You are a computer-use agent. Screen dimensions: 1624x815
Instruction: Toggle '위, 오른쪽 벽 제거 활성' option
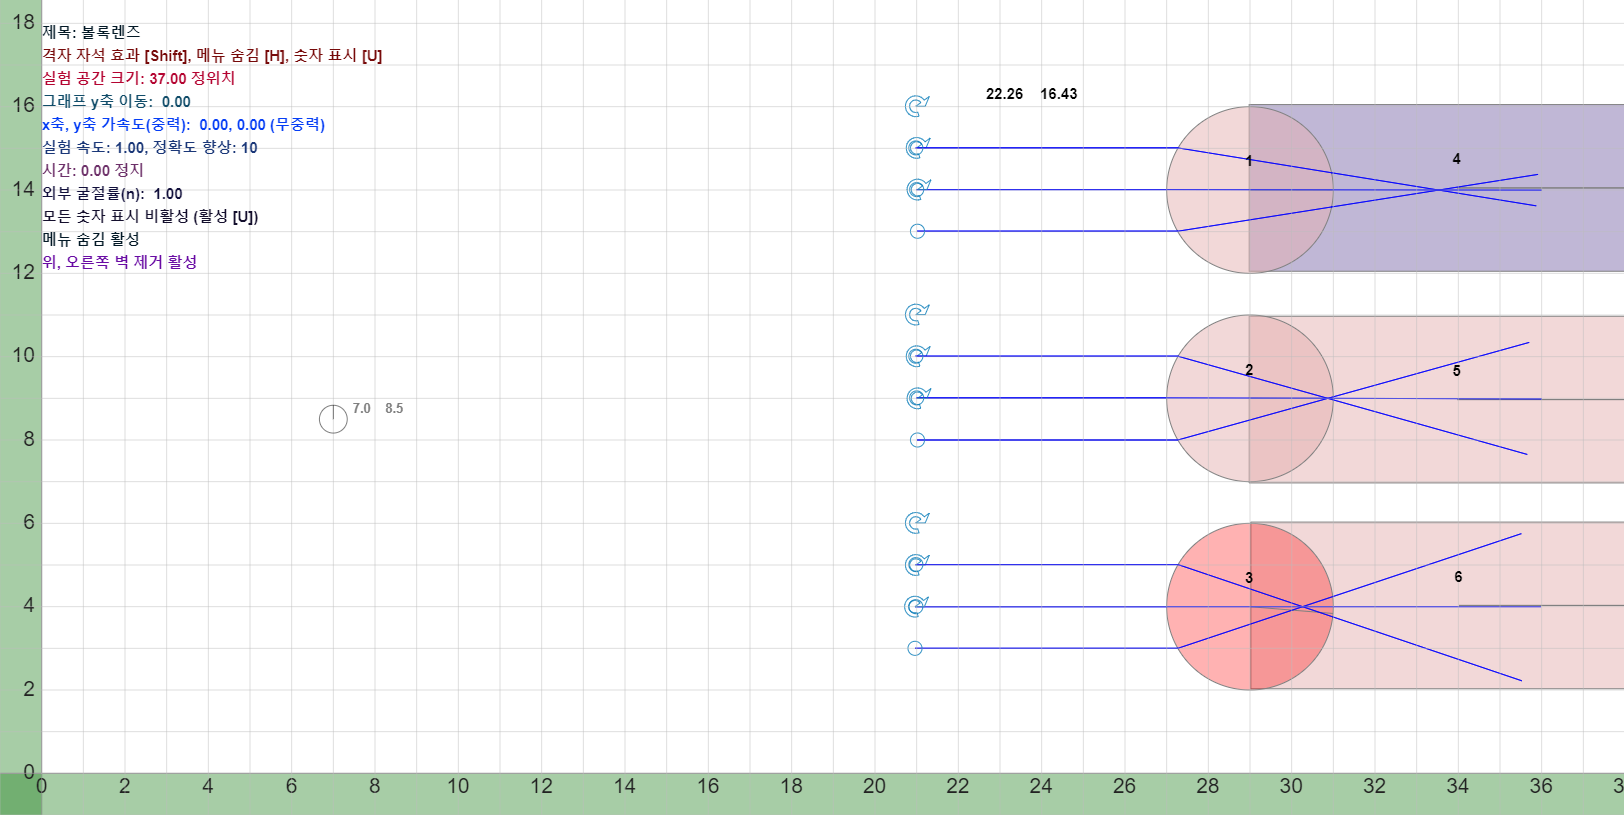(x=119, y=262)
